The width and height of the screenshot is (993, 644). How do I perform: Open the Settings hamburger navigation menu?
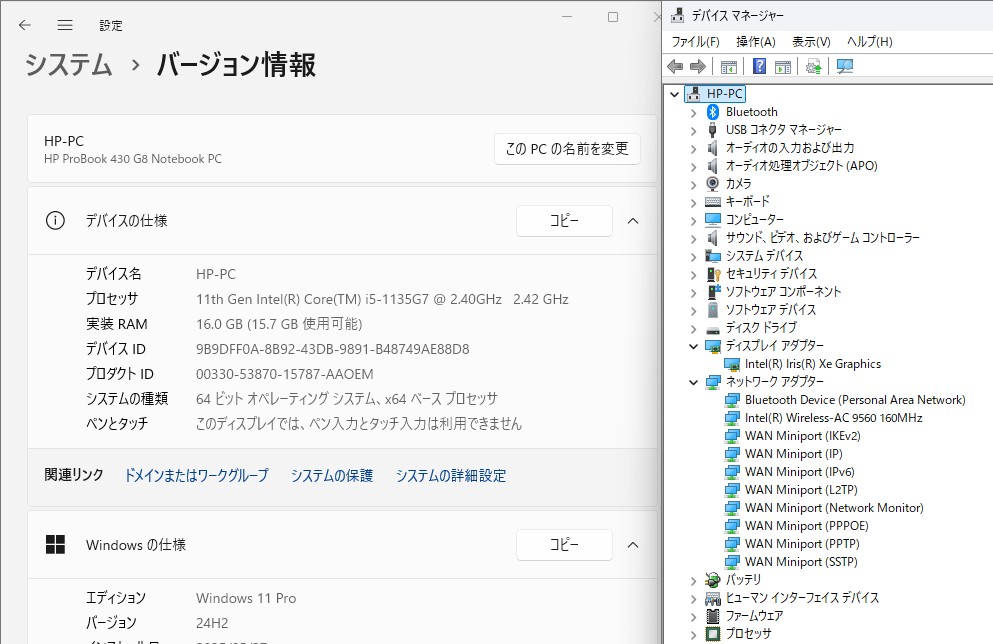coord(65,25)
